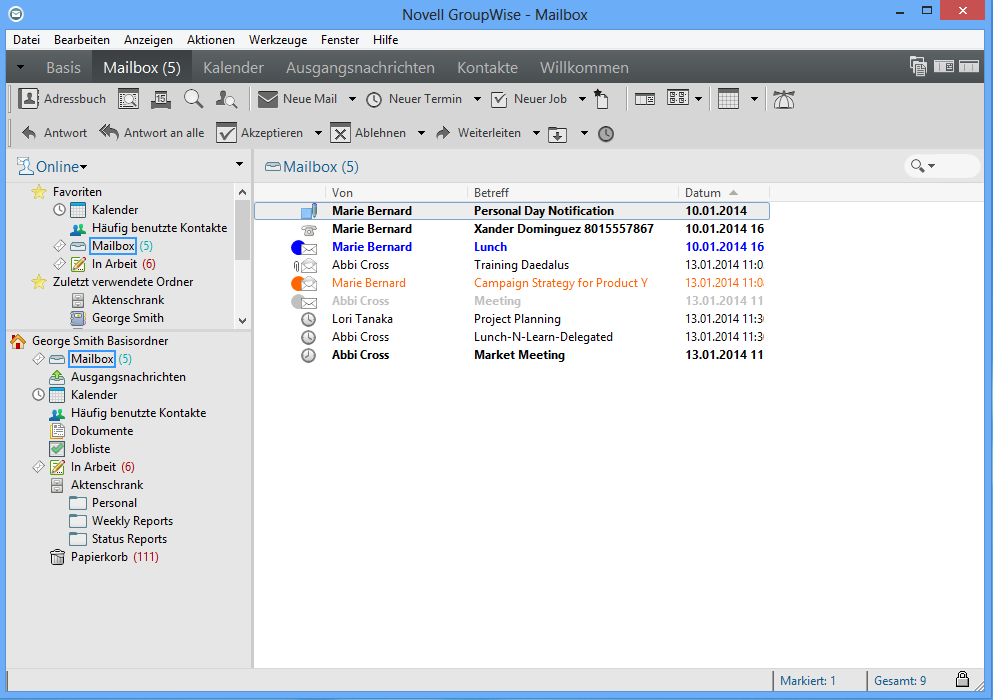Image resolution: width=993 pixels, height=700 pixels.
Task: Switch to the Ausgangsnachrichten tab
Action: (360, 68)
